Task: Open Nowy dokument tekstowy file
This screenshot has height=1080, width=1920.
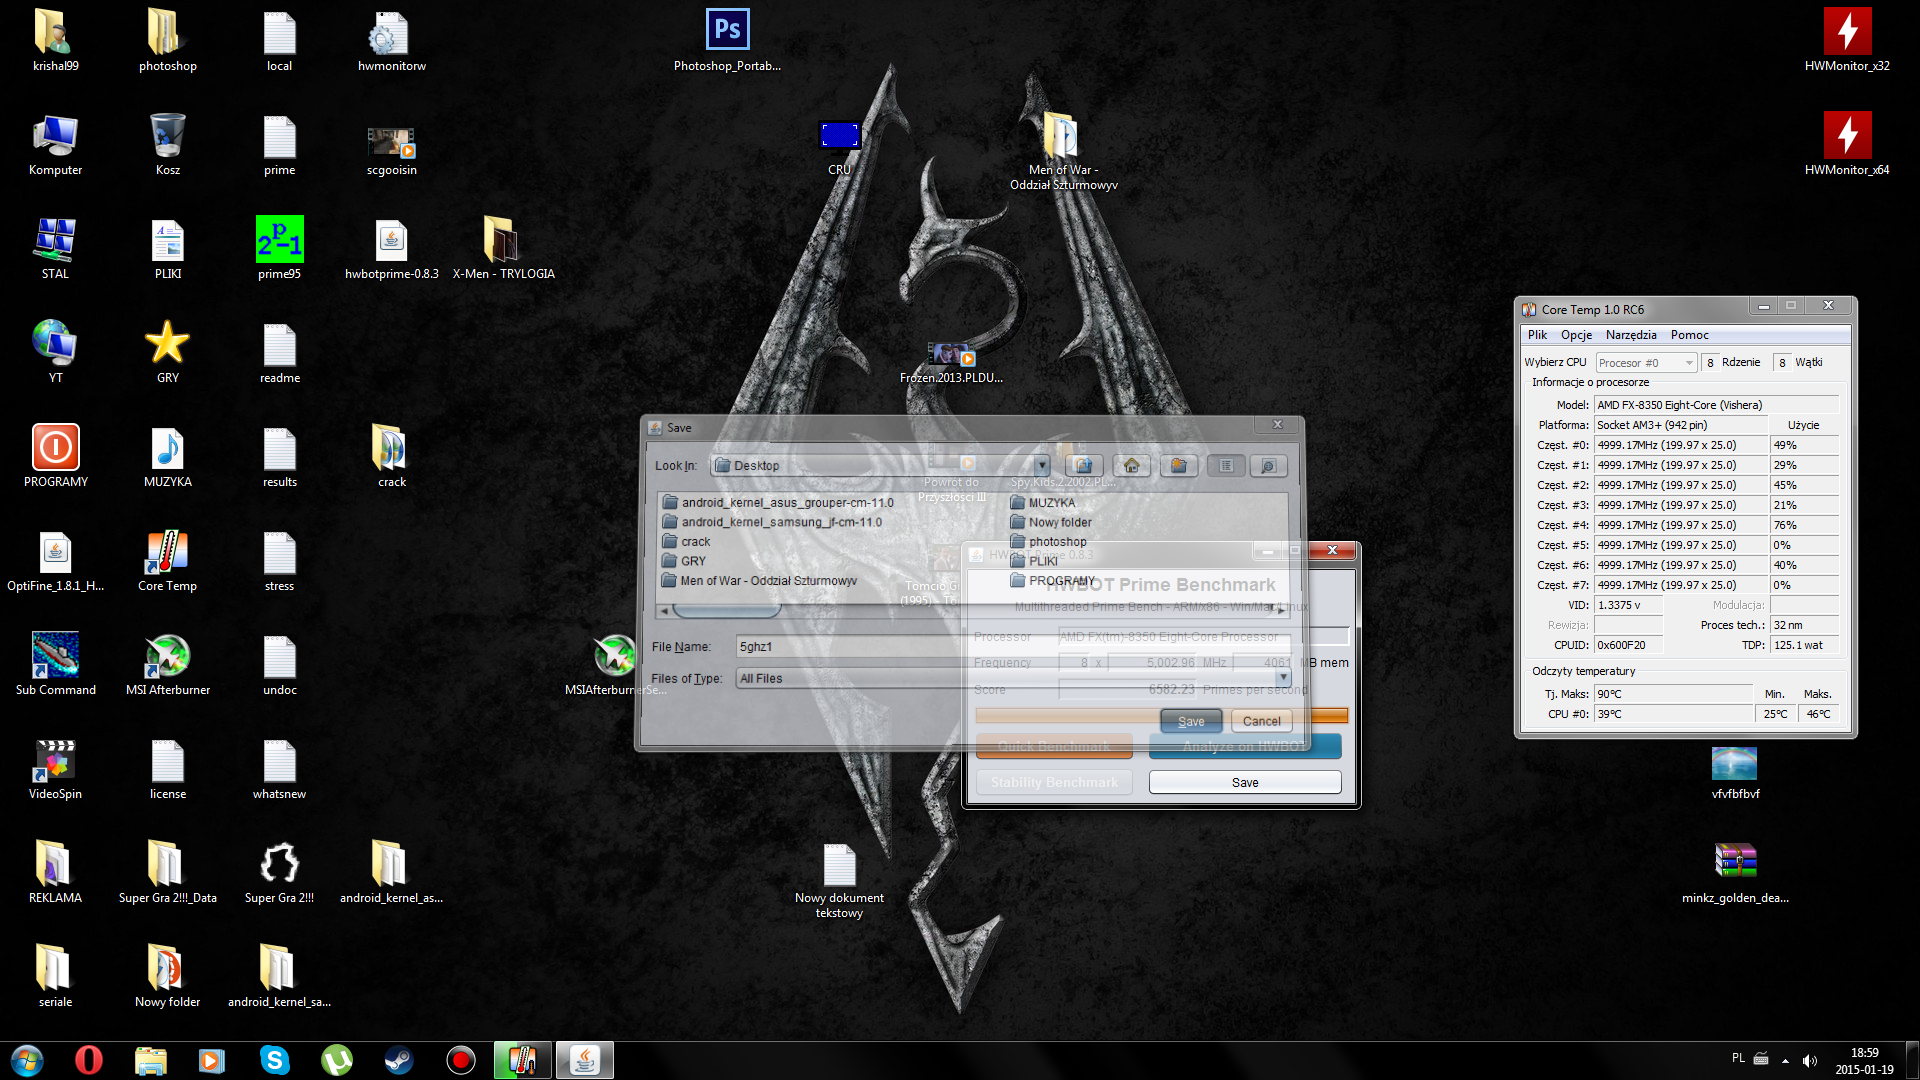Action: [x=839, y=881]
